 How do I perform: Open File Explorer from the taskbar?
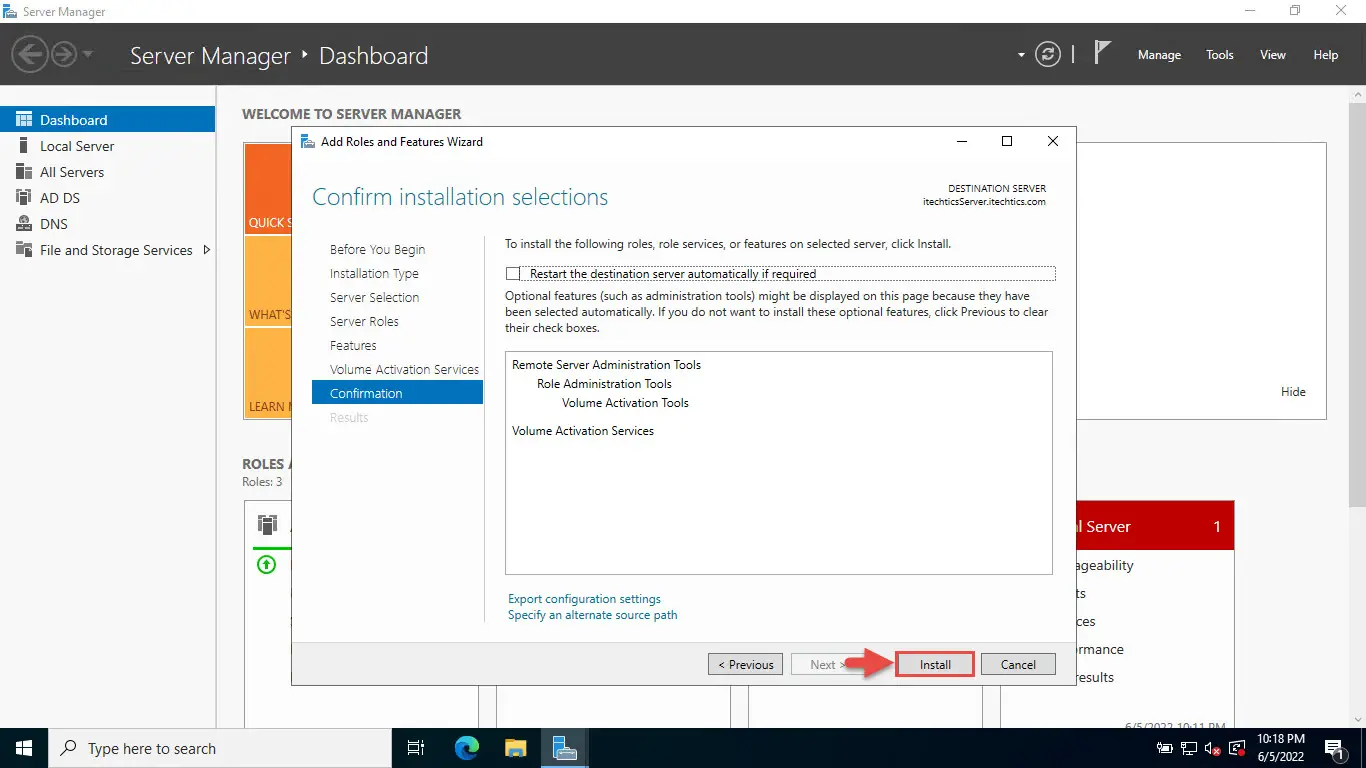tap(515, 748)
